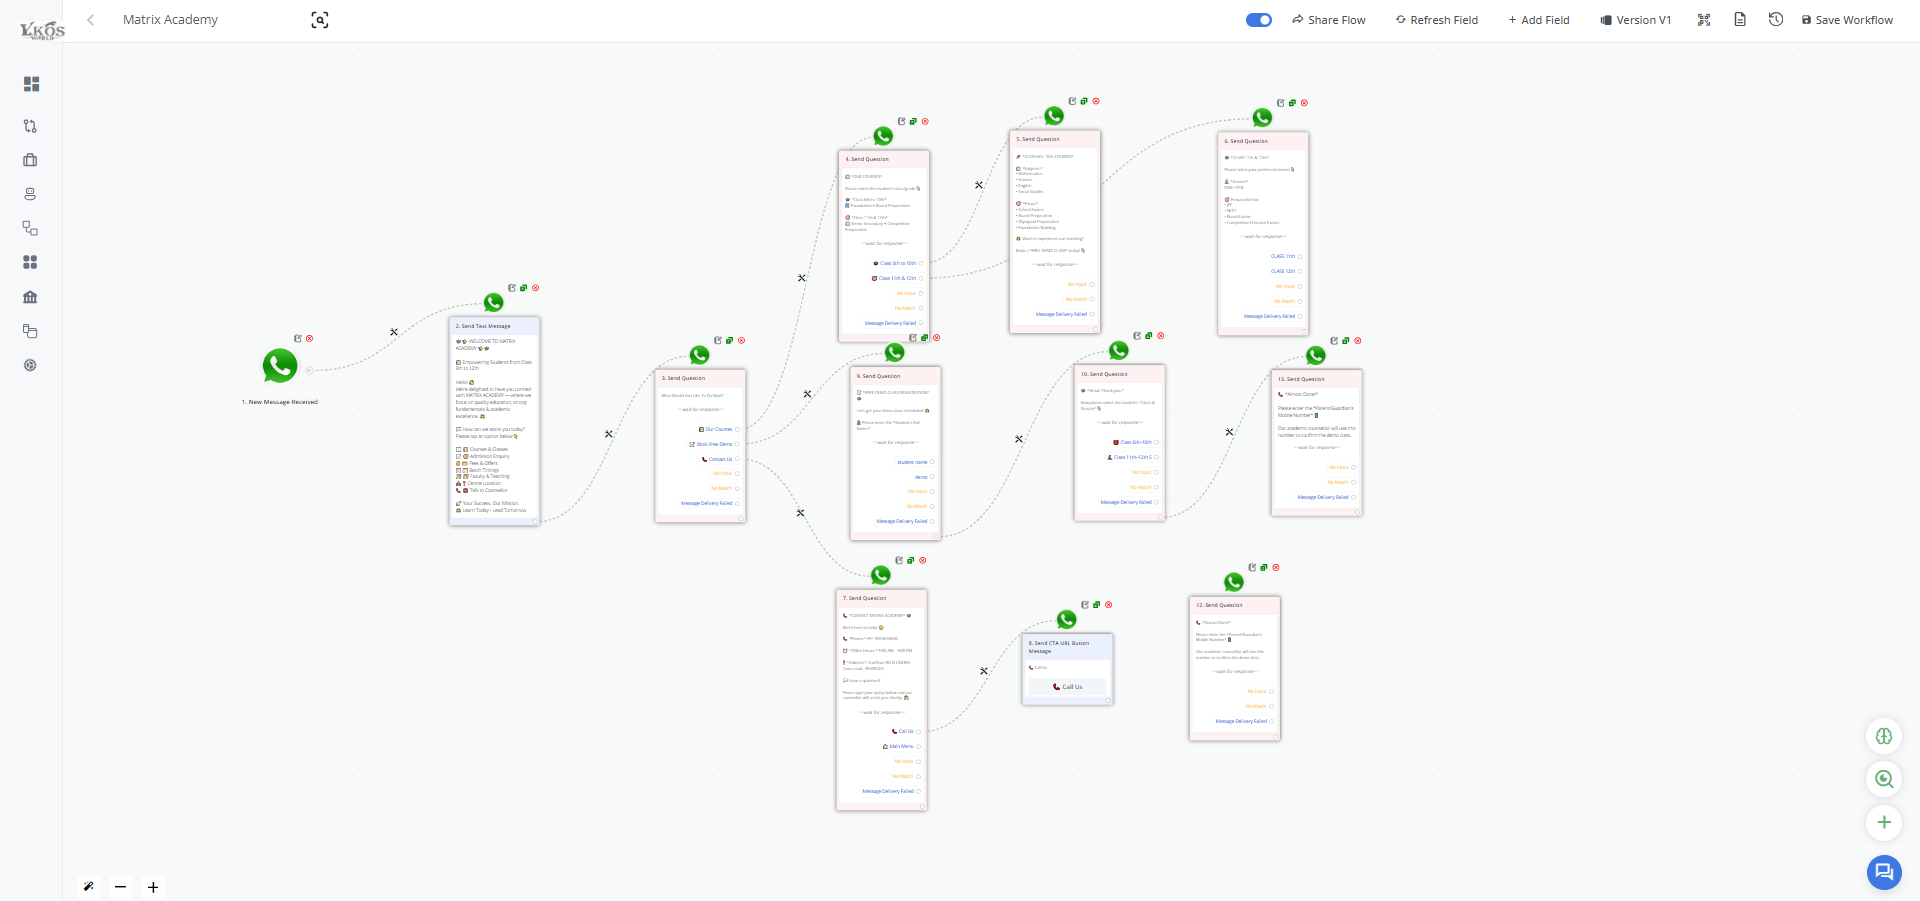1920x901 pixels.
Task: Click the Contact Us connector in node 3
Action: click(x=737, y=459)
